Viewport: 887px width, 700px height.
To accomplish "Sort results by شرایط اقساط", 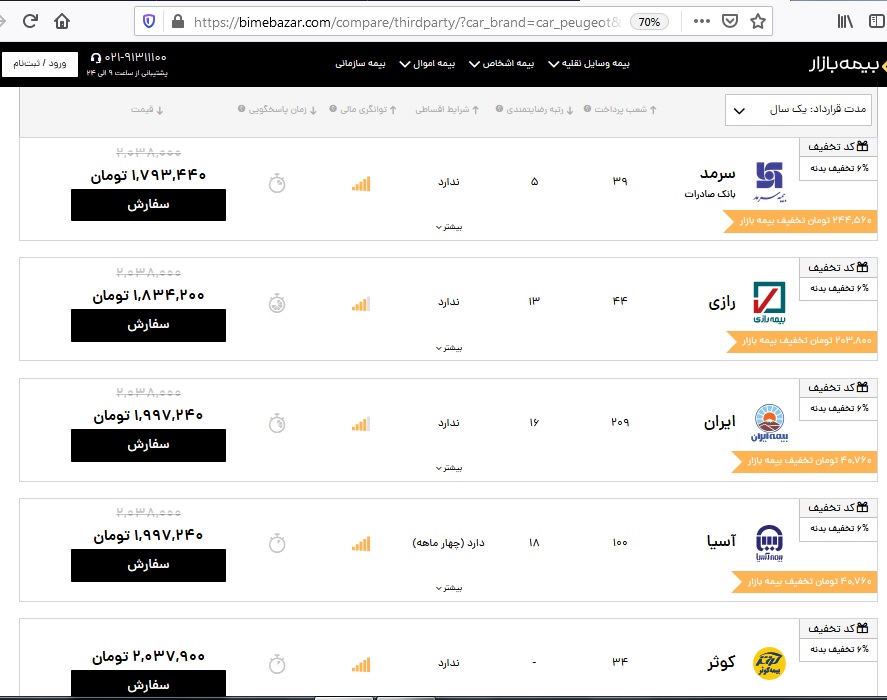I will click(447, 109).
